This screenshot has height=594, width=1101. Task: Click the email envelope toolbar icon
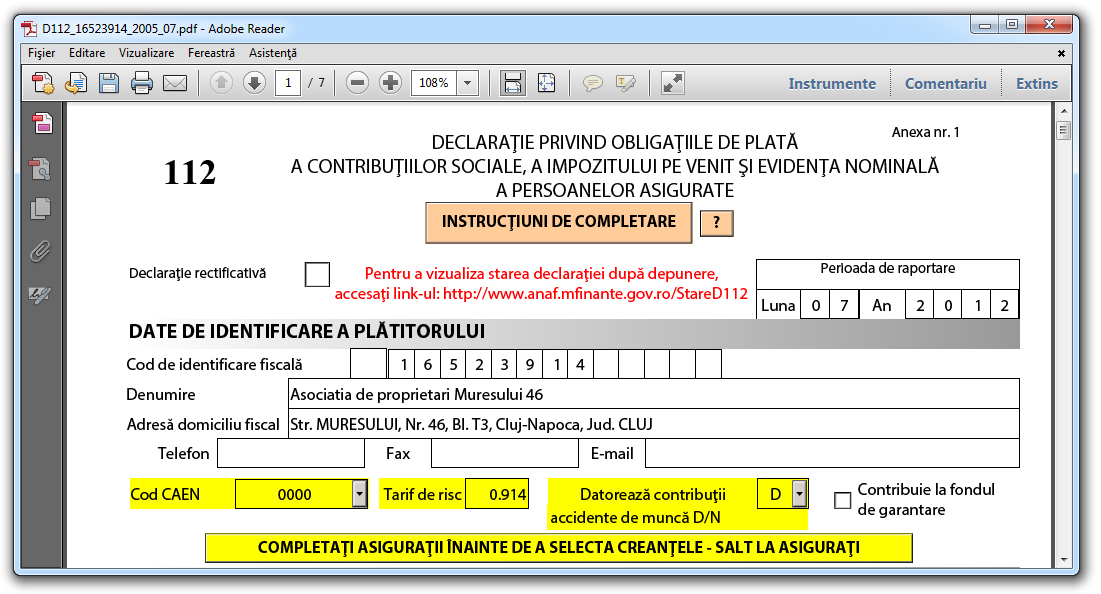click(x=175, y=84)
